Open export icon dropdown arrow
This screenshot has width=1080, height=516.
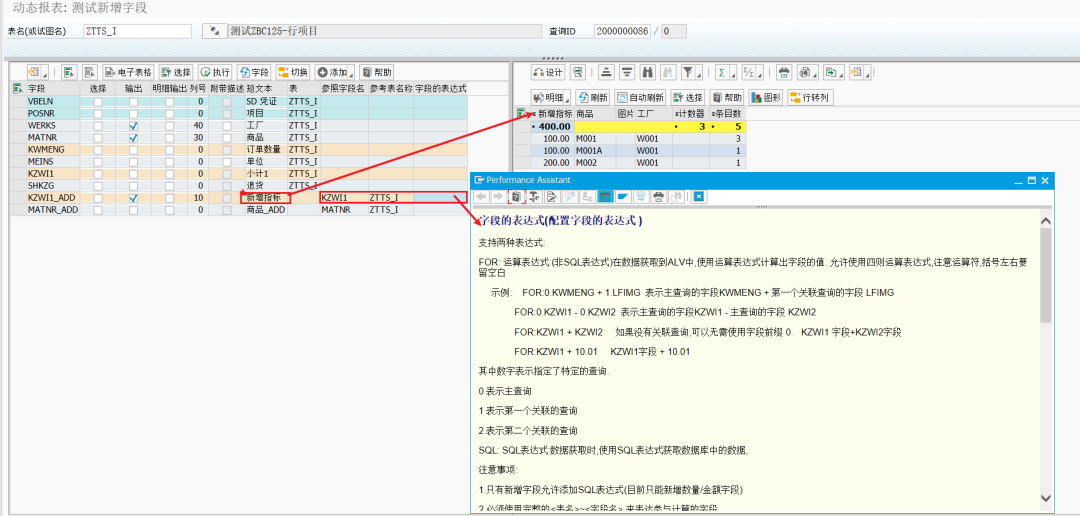[842, 74]
